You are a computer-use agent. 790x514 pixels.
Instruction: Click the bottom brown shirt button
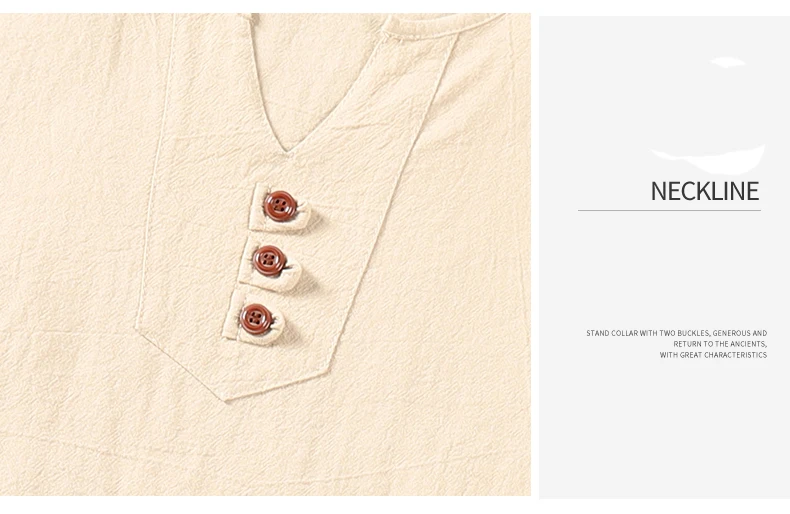tap(256, 319)
